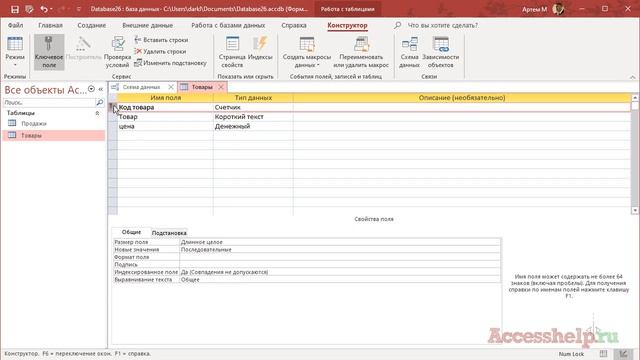Click the Формат поля property value
This screenshot has height=360, width=640.
[340, 257]
